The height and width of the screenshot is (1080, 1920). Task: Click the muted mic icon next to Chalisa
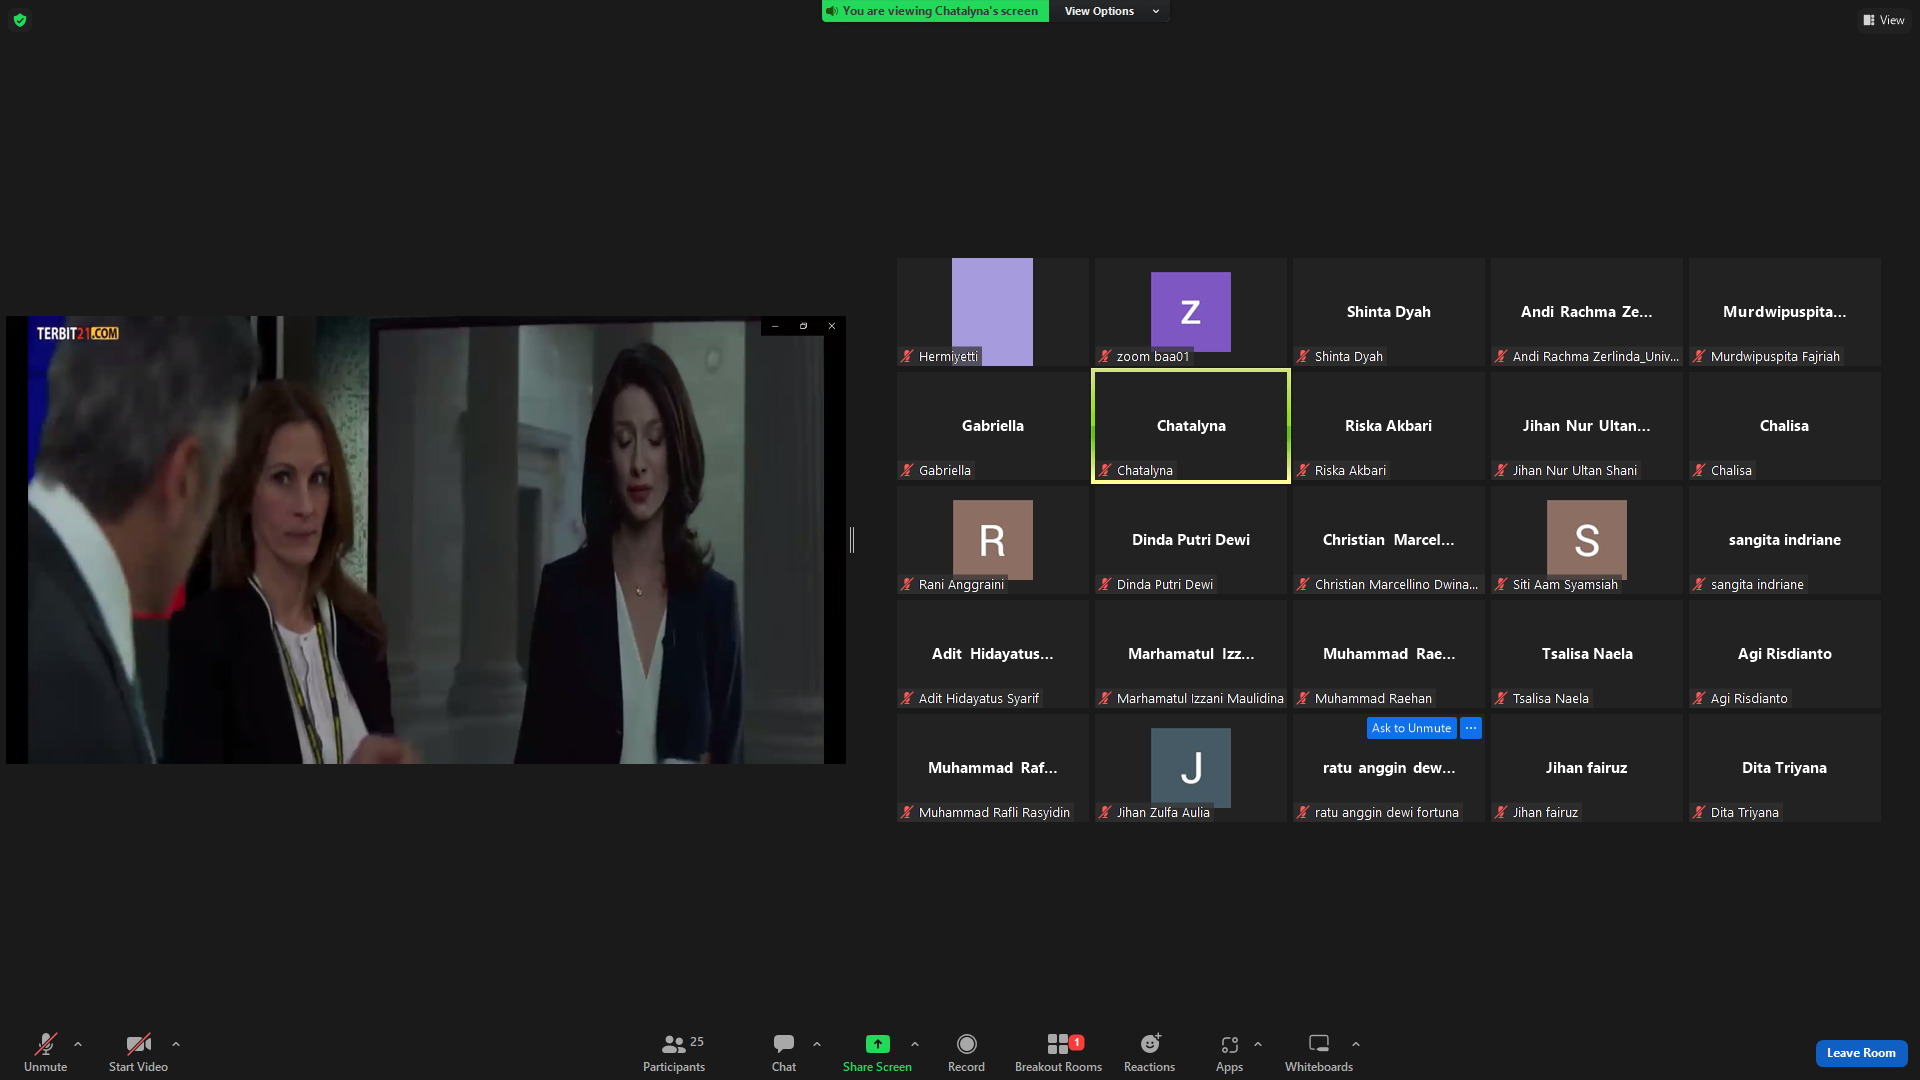1699,470
